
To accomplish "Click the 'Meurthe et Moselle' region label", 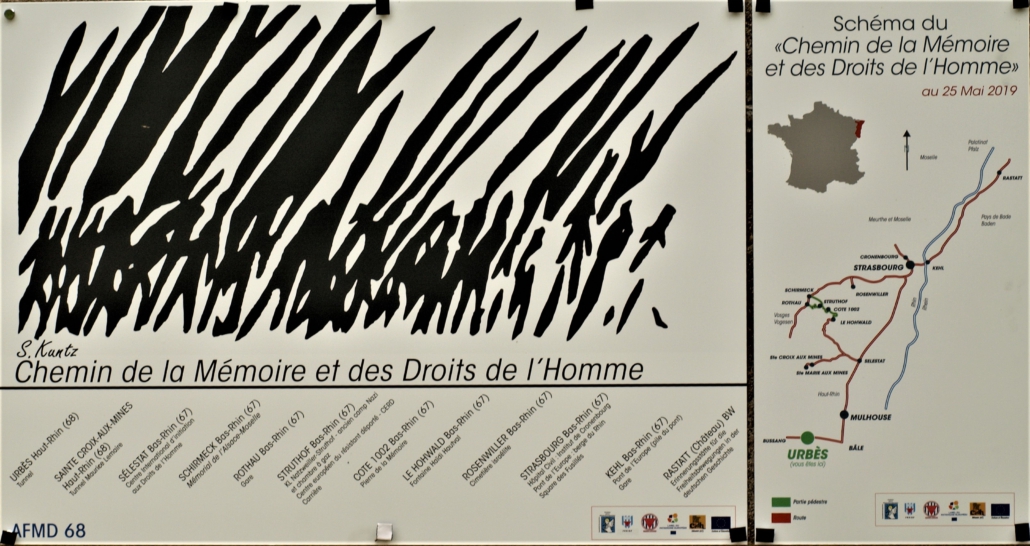I will coord(889,219).
